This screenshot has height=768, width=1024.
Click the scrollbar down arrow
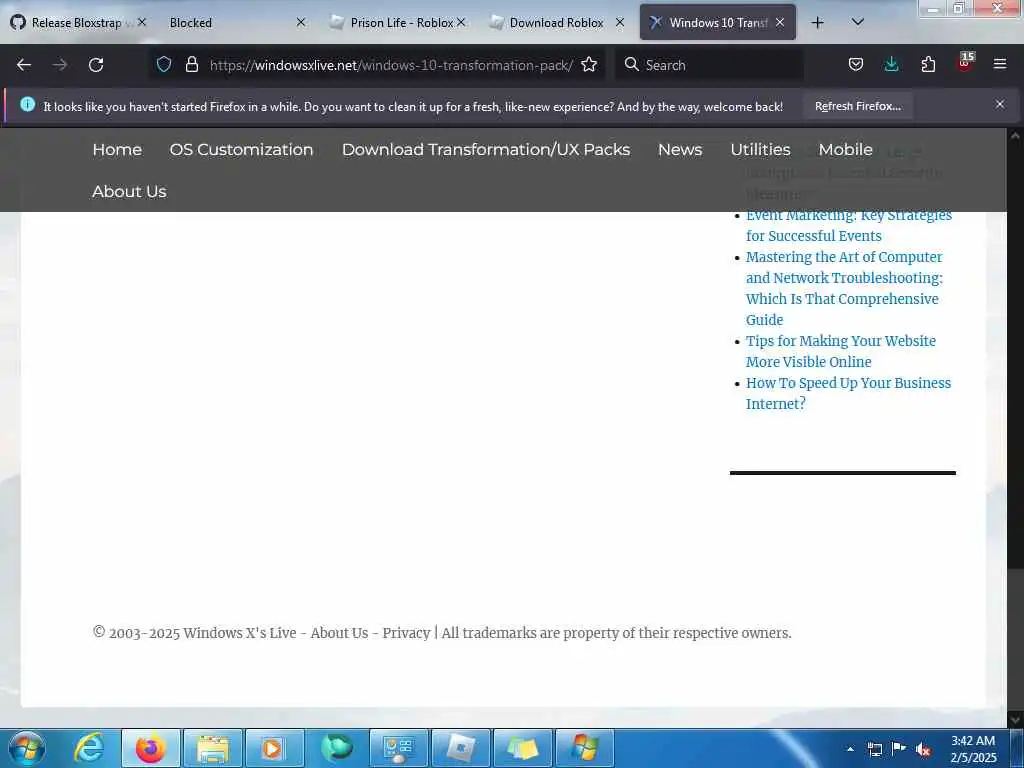[1015, 719]
